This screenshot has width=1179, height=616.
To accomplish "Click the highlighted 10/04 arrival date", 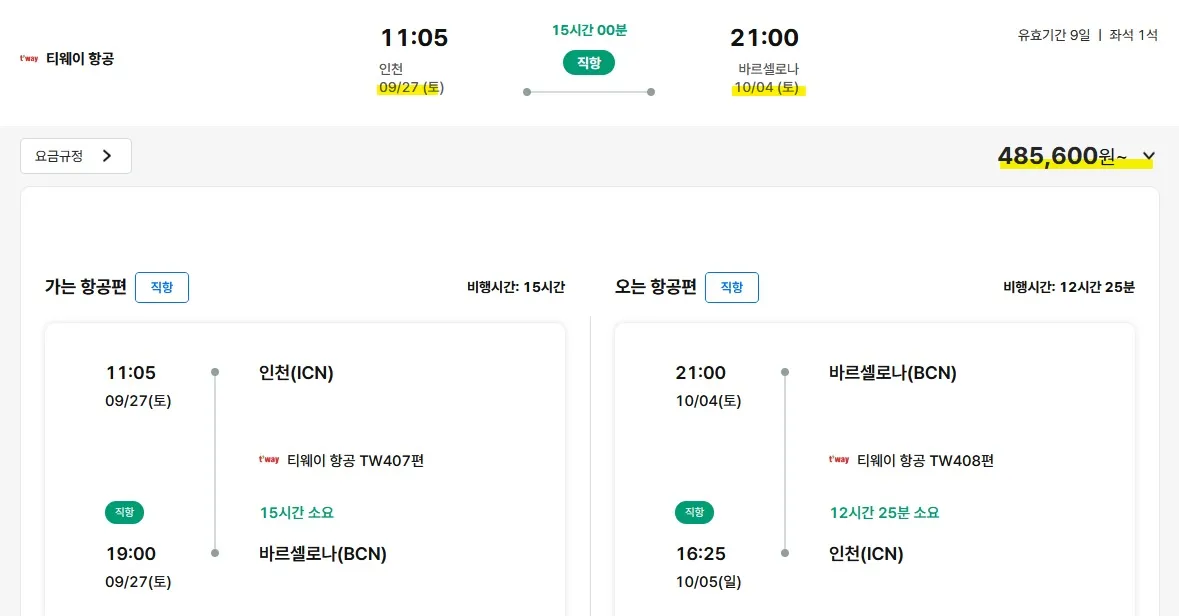I will click(x=767, y=88).
